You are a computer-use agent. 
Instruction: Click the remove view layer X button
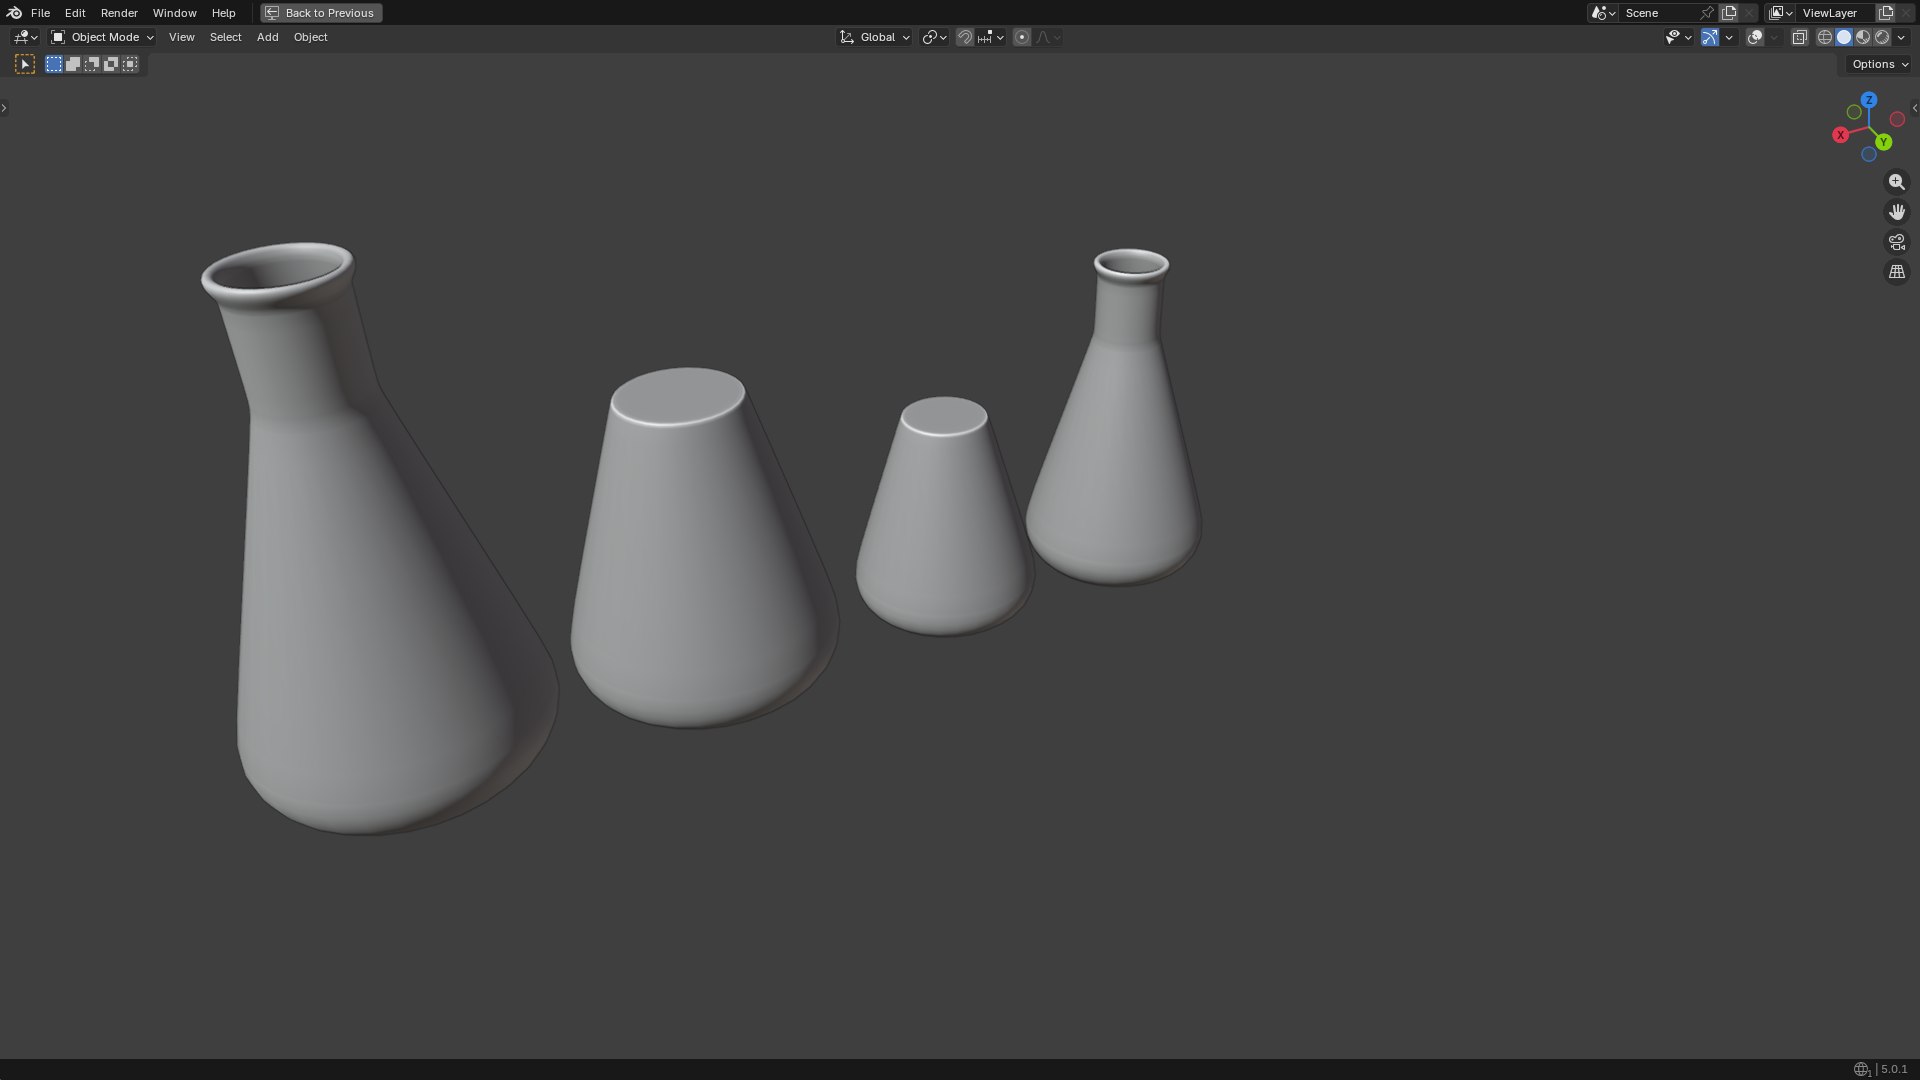1906,13
